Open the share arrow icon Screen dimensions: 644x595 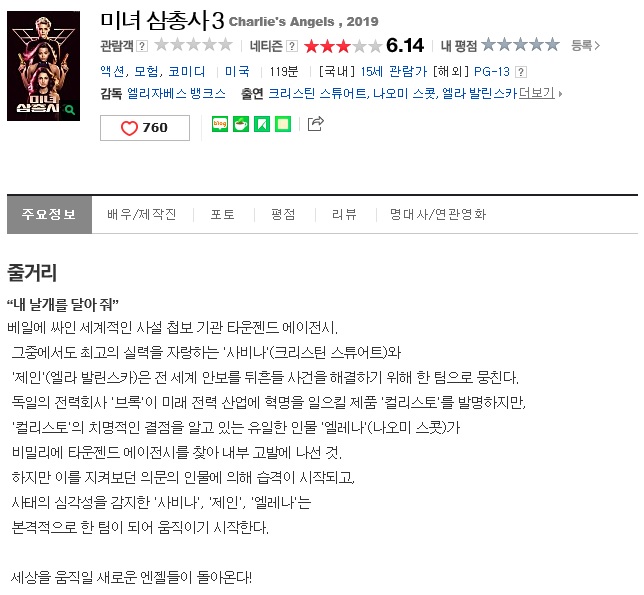(x=316, y=124)
